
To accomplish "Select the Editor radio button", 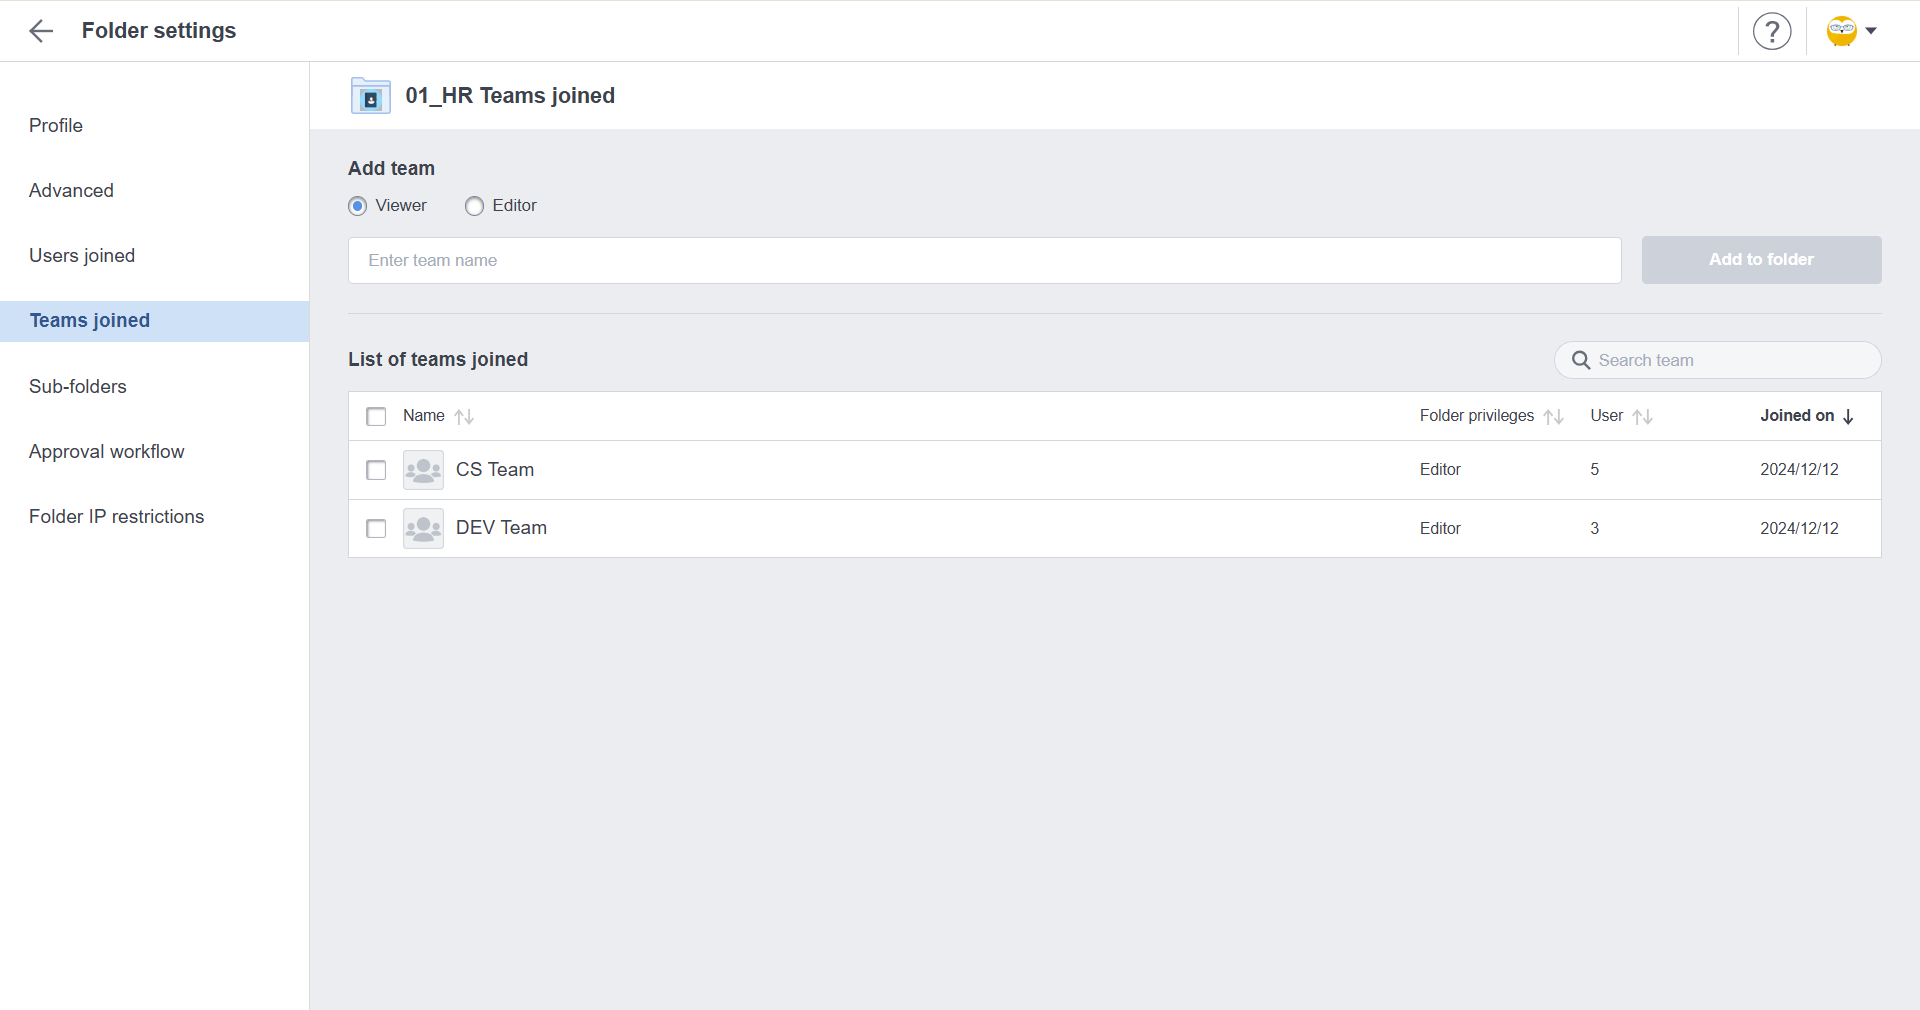I will [x=474, y=206].
